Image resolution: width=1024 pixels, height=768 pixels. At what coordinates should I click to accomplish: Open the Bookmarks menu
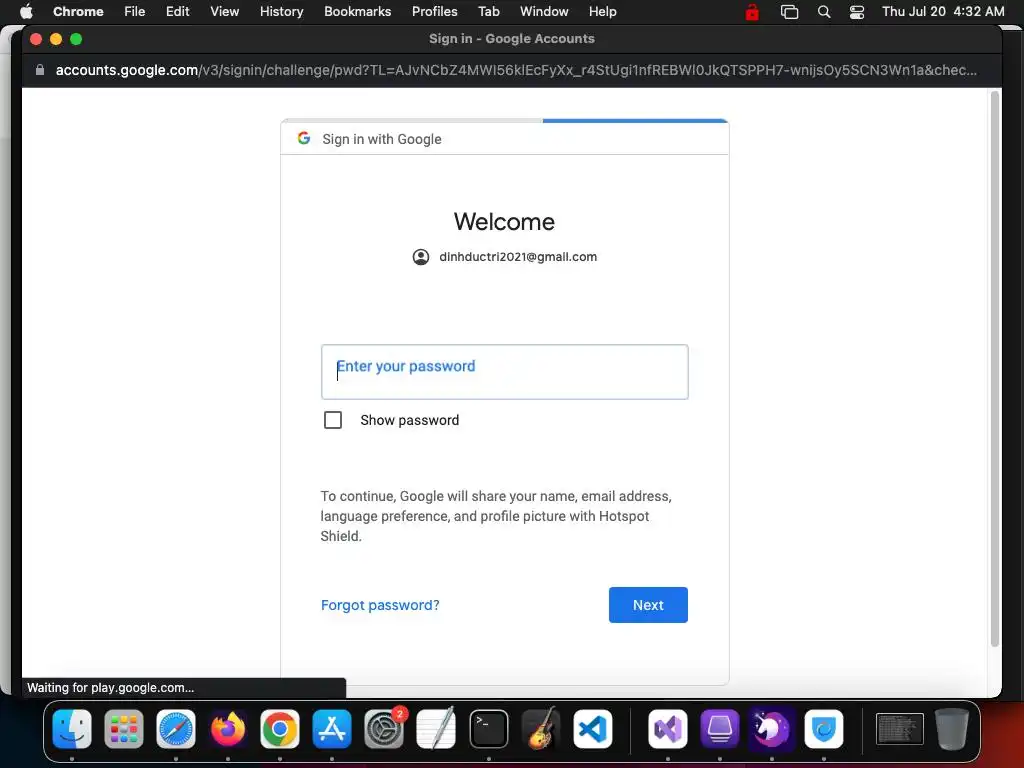click(358, 11)
